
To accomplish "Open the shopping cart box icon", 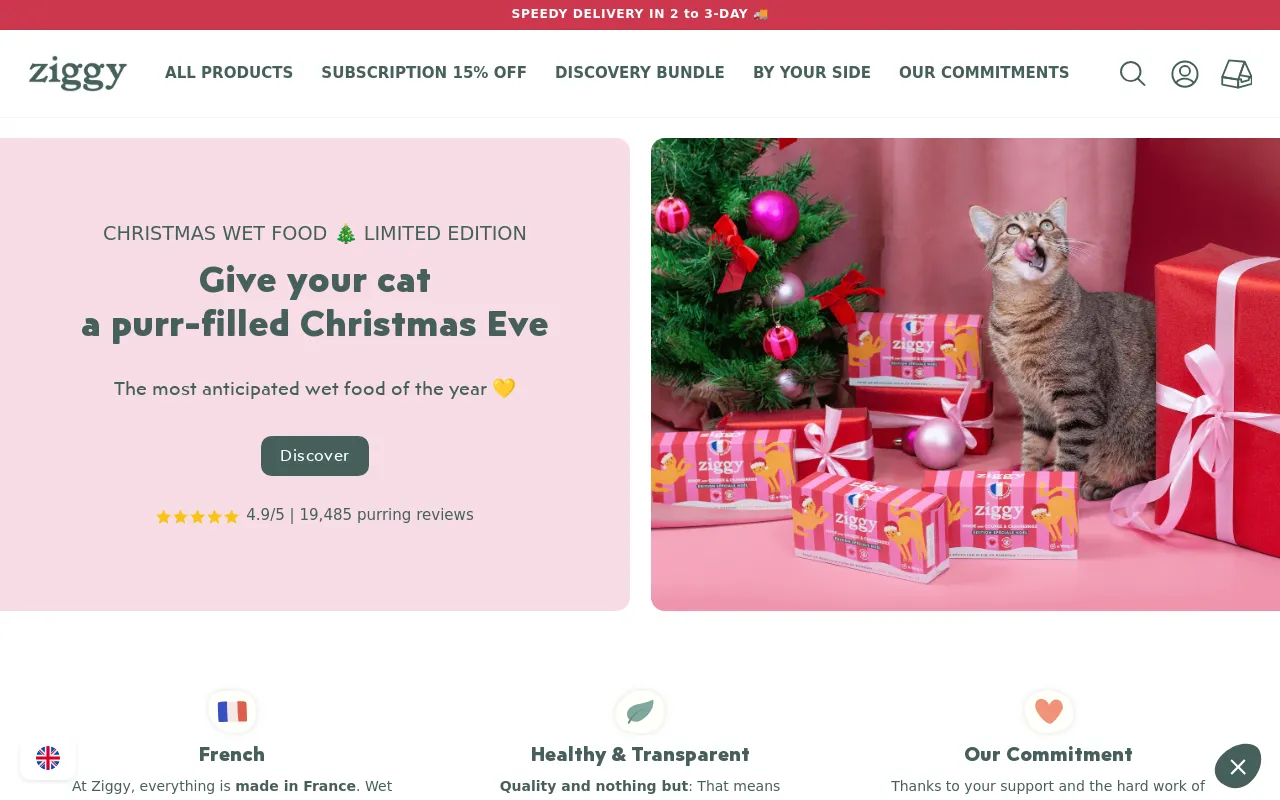I will pyautogui.click(x=1237, y=74).
